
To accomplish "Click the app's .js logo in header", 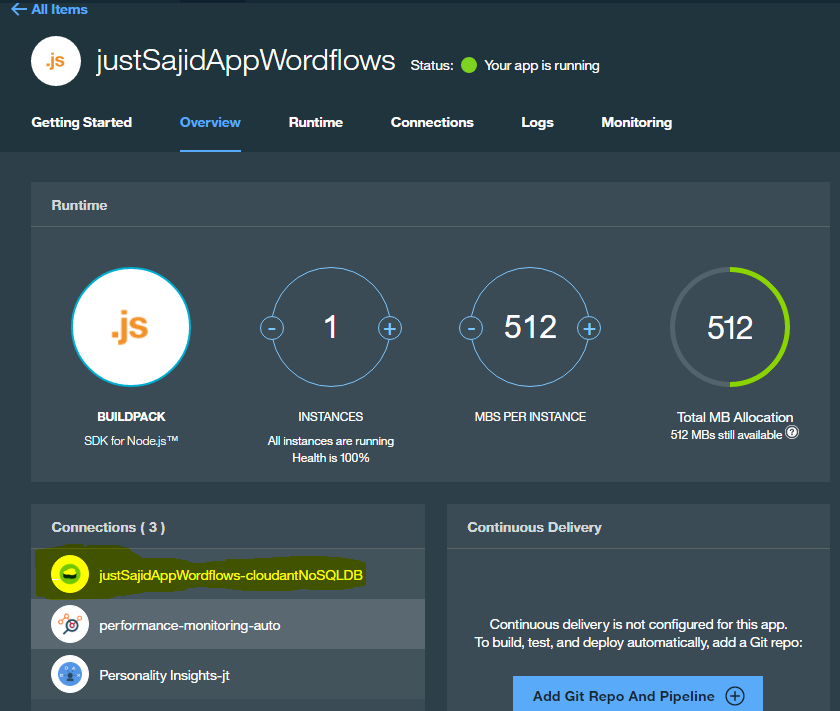I will [x=56, y=61].
